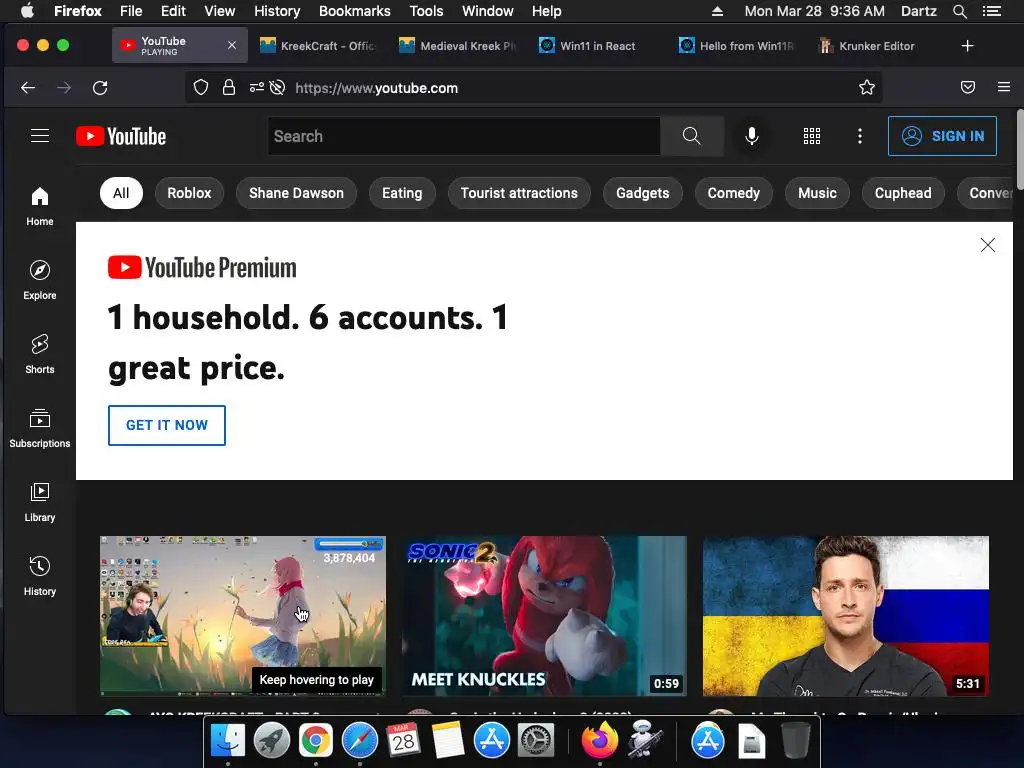Bookmark this page with the star icon
The width and height of the screenshot is (1024, 768).
click(867, 88)
